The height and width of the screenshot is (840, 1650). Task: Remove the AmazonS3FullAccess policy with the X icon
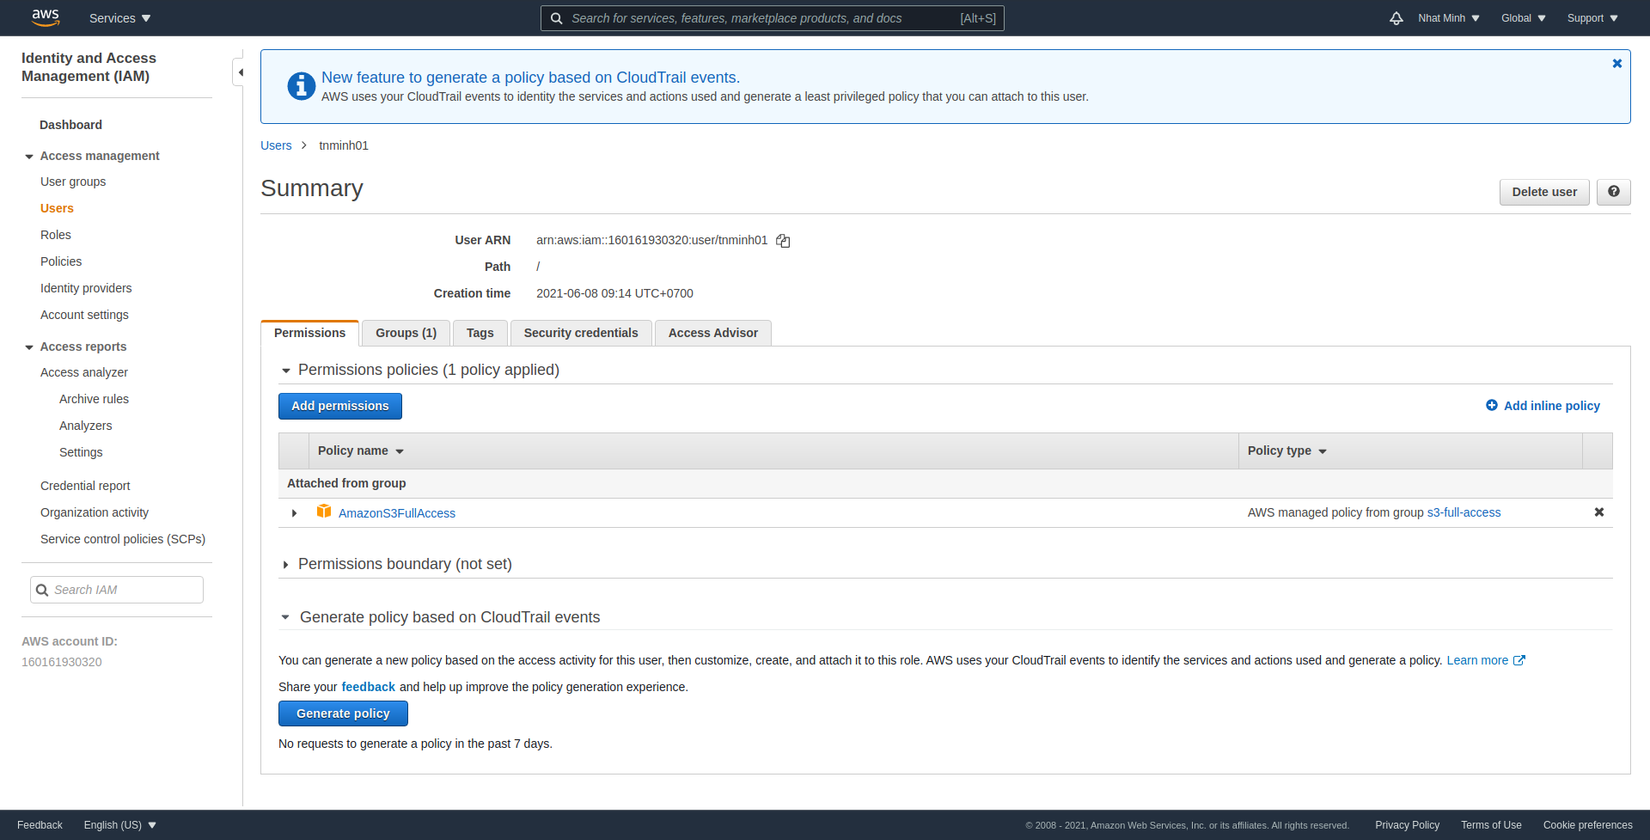(x=1599, y=512)
